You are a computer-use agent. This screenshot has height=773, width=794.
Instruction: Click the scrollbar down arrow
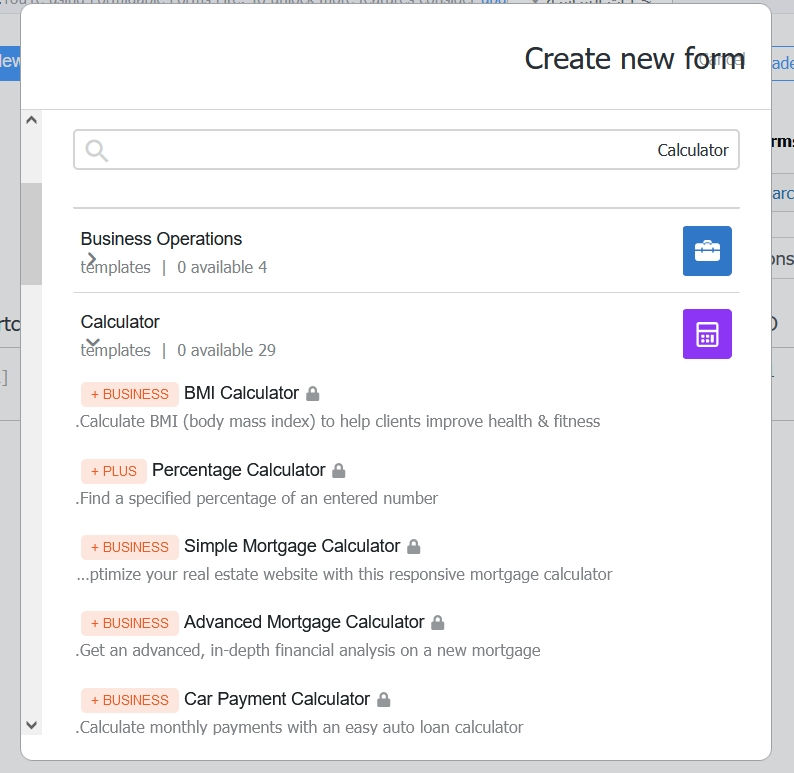click(x=31, y=724)
